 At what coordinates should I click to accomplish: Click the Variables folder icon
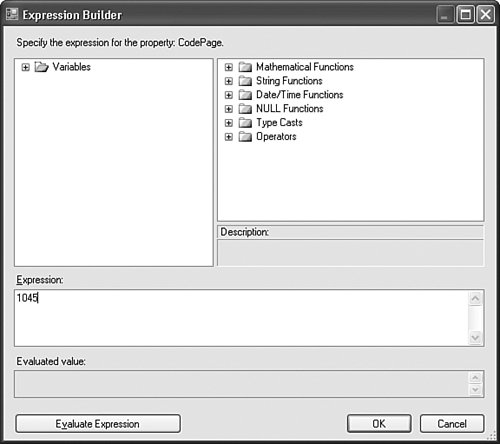click(42, 67)
